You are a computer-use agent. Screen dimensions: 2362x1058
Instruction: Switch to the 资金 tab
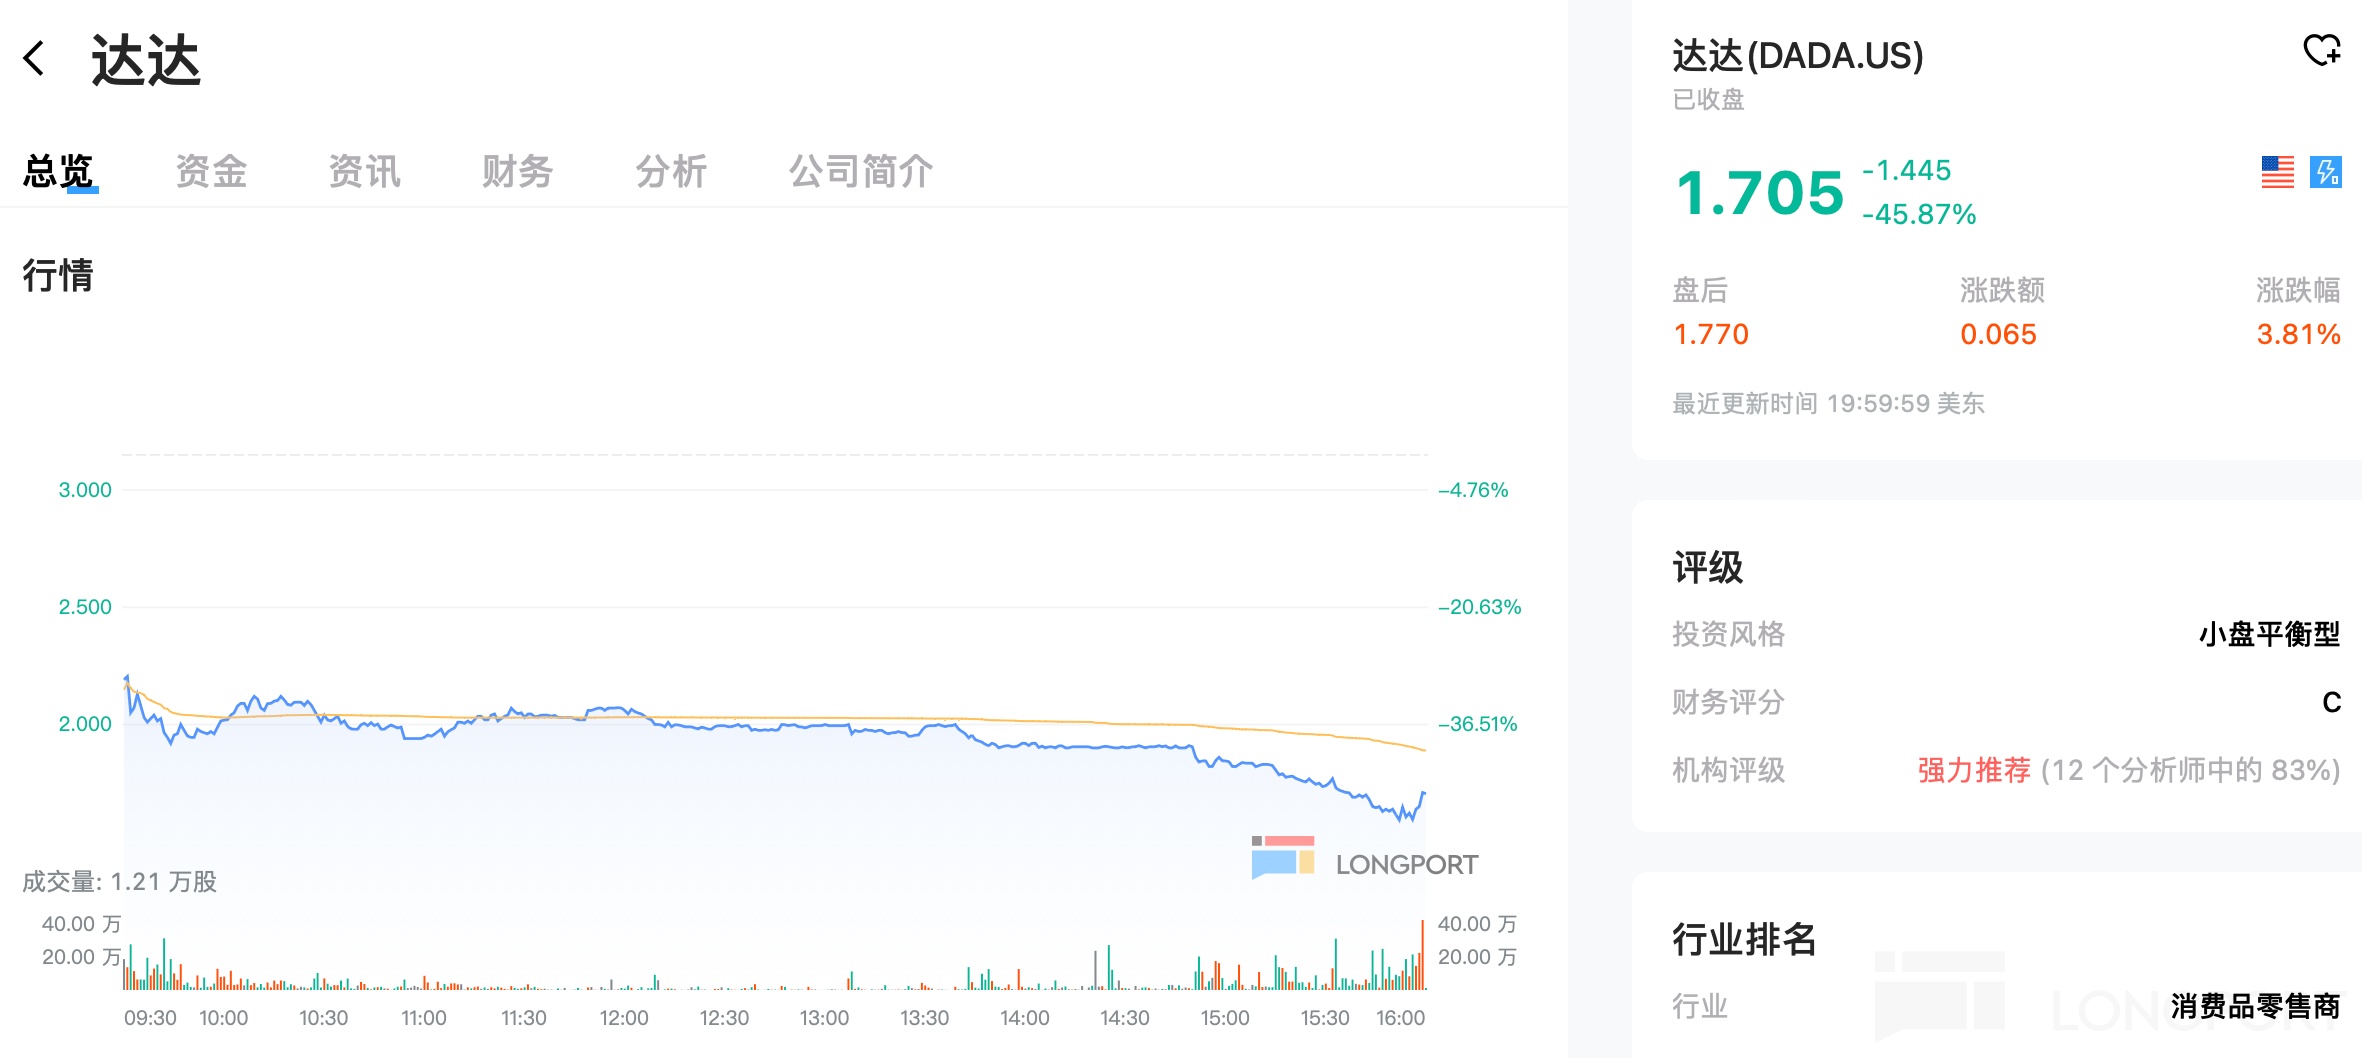[x=211, y=172]
